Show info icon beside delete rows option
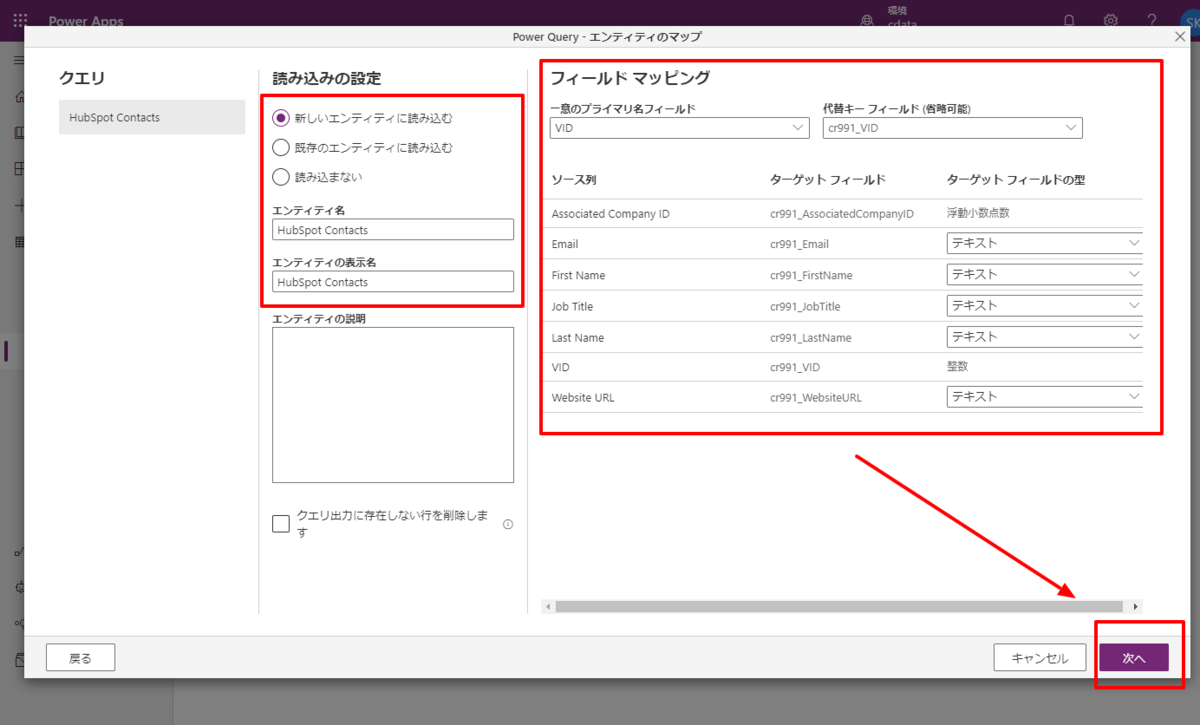This screenshot has width=1200, height=725. tap(508, 524)
